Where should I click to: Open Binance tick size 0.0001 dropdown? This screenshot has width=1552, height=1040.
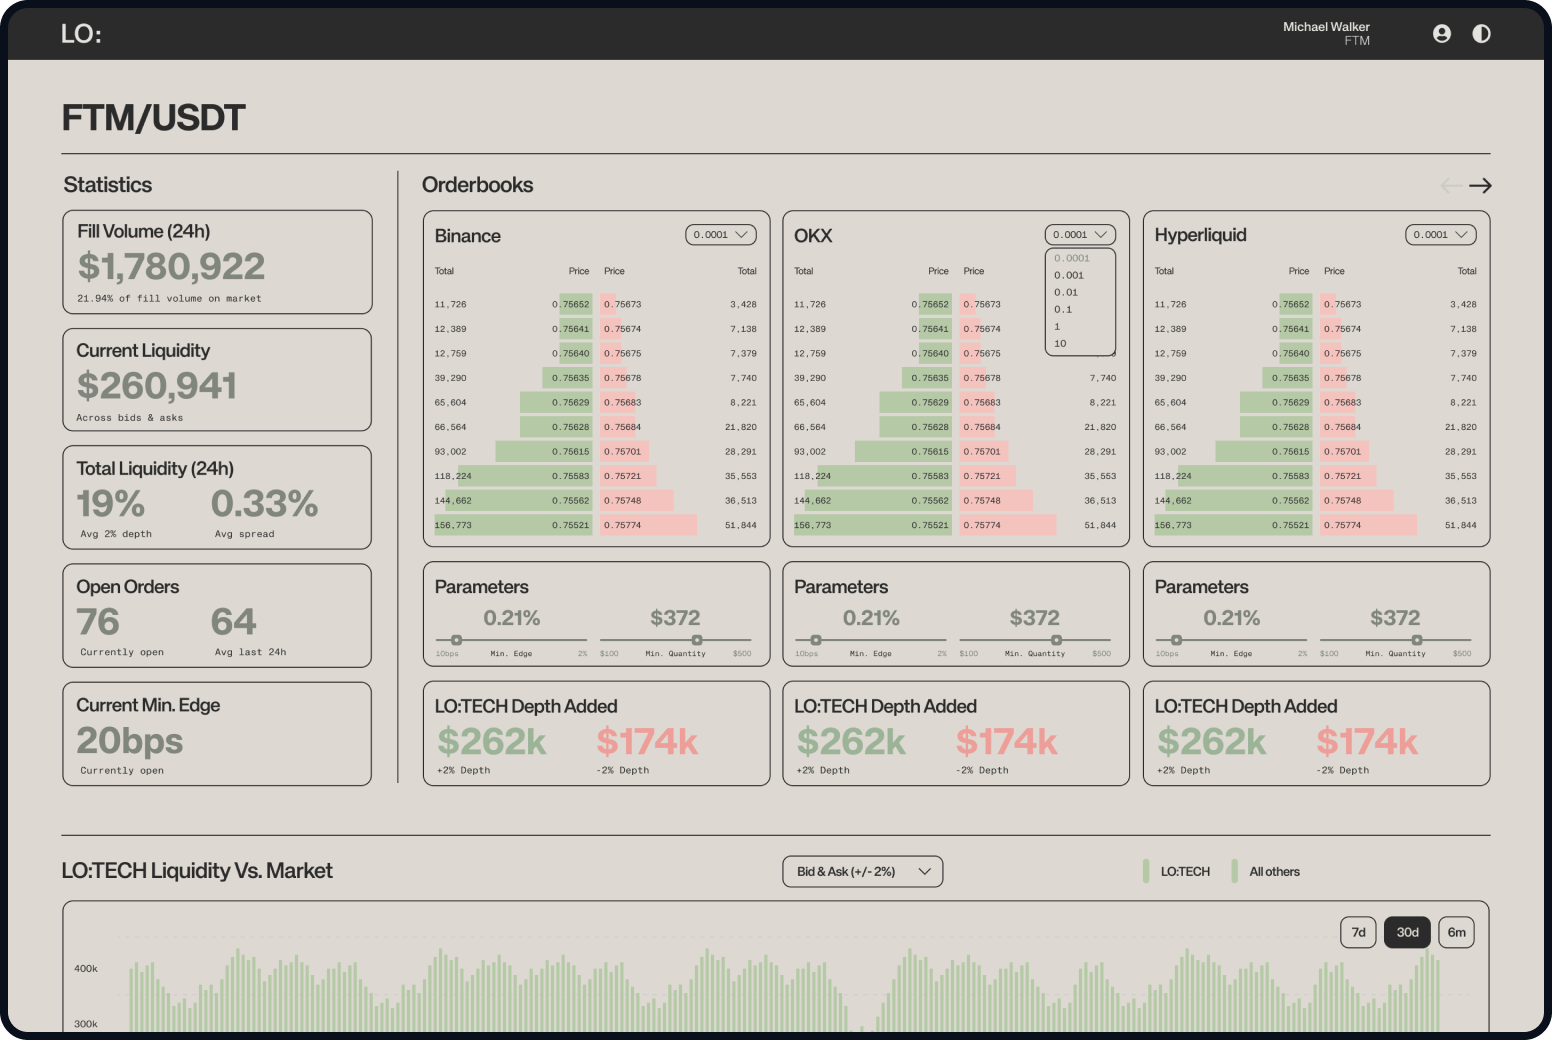point(721,235)
